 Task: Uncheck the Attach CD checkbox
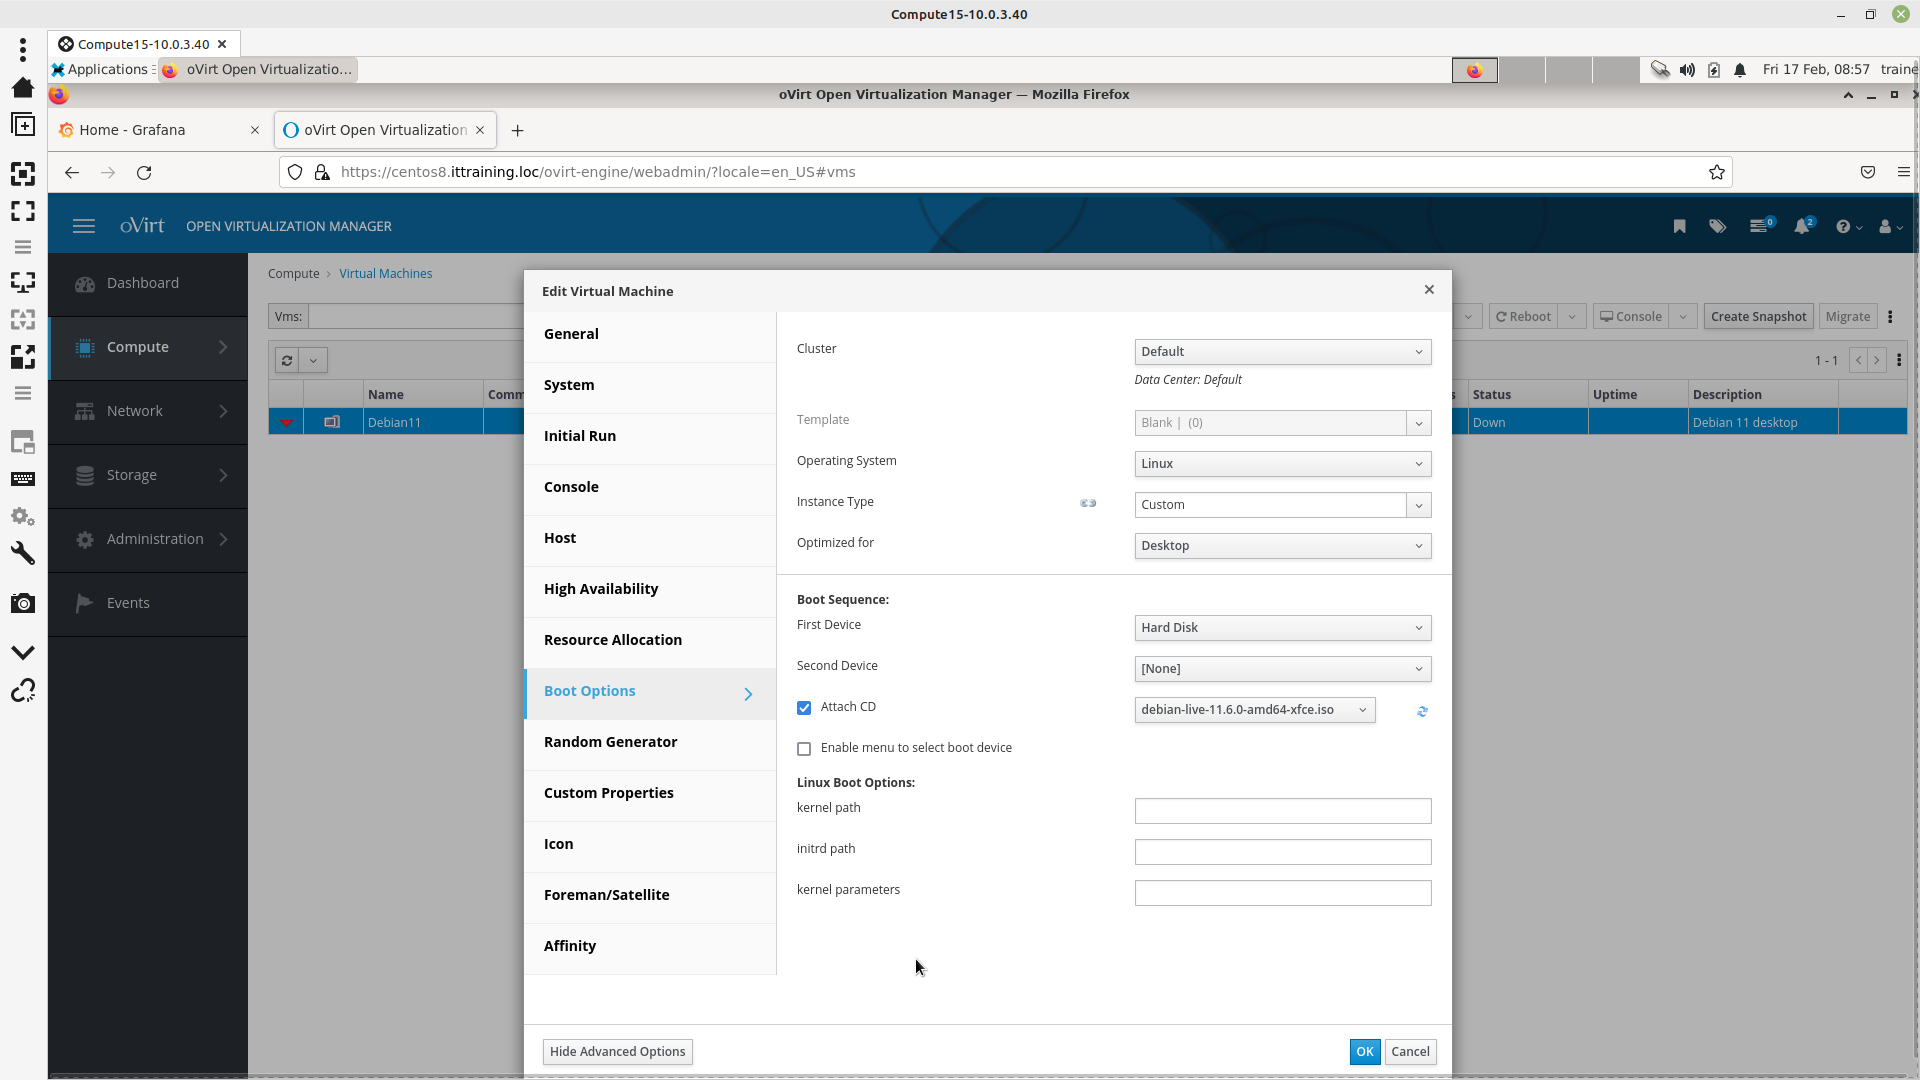tap(804, 708)
